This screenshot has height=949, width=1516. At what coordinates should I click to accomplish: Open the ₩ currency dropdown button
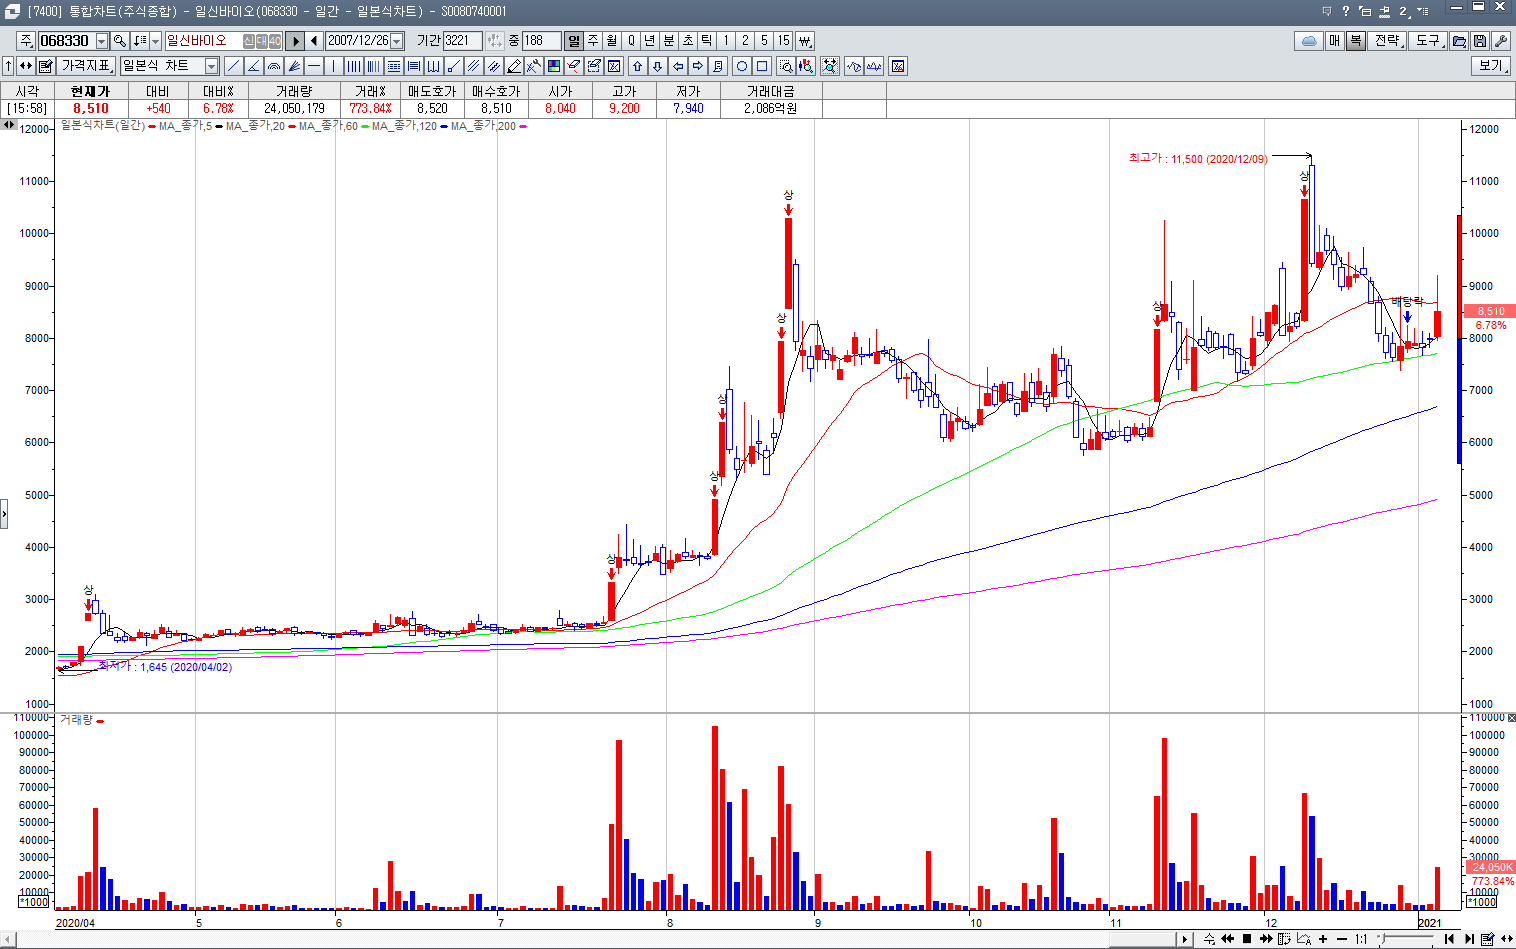click(805, 41)
